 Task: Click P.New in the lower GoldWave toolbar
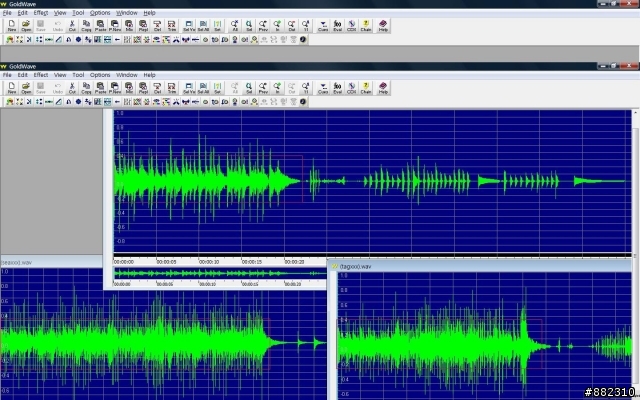pos(115,87)
